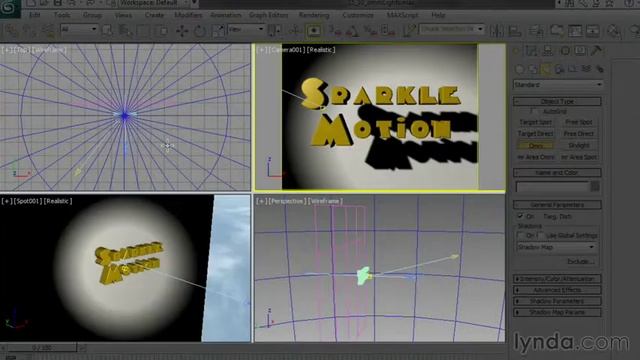Open the Tools menu
This screenshot has height=360, width=640.
coord(62,15)
